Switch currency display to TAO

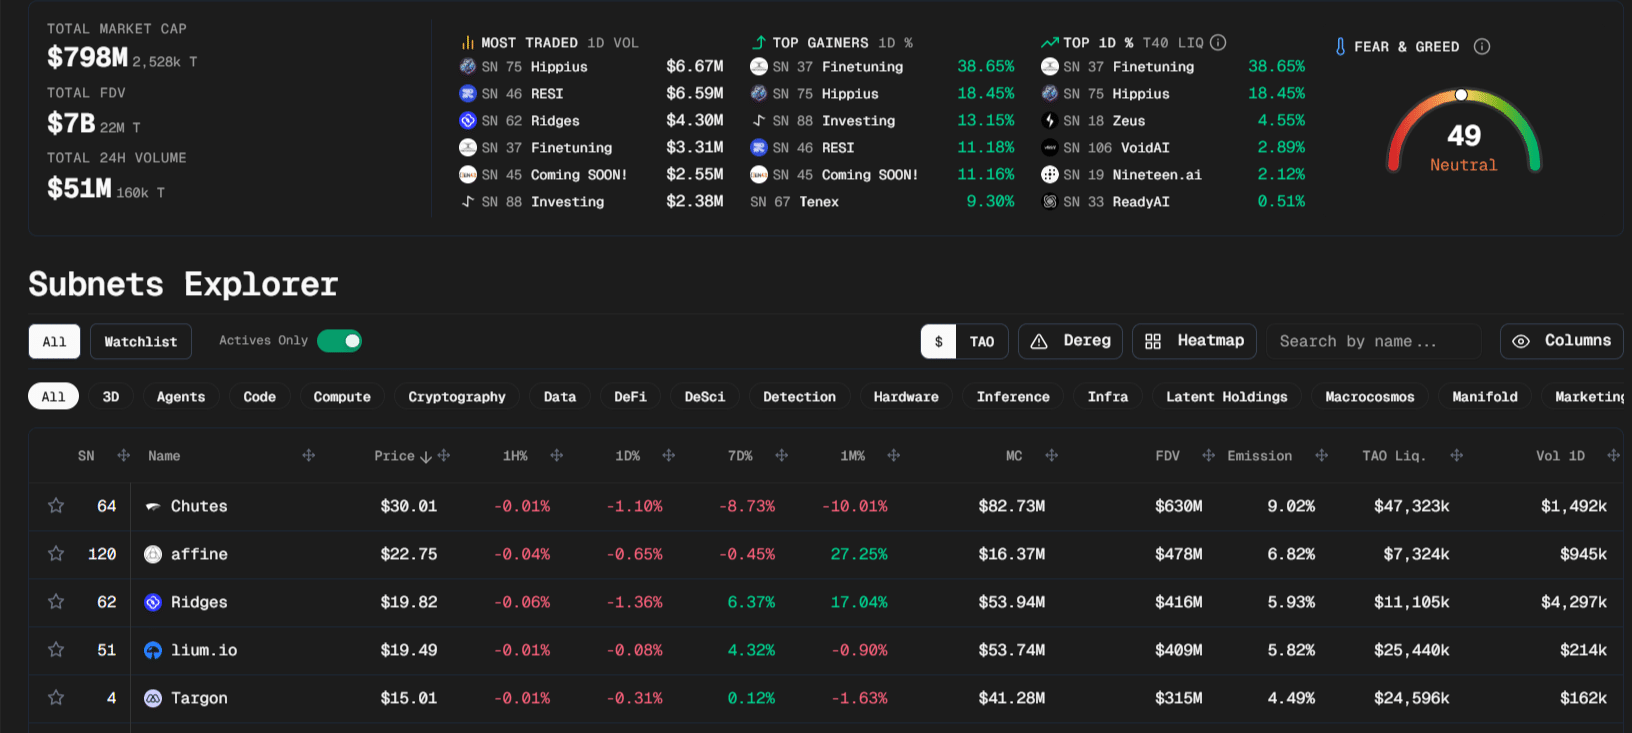click(x=982, y=341)
